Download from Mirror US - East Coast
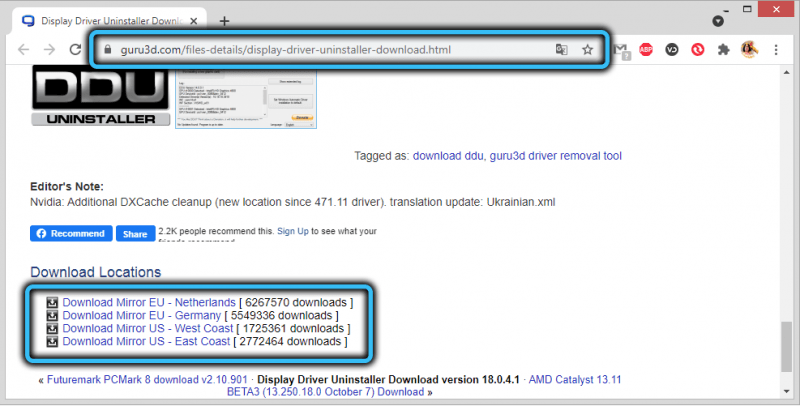The height and width of the screenshot is (406, 800). click(x=146, y=341)
